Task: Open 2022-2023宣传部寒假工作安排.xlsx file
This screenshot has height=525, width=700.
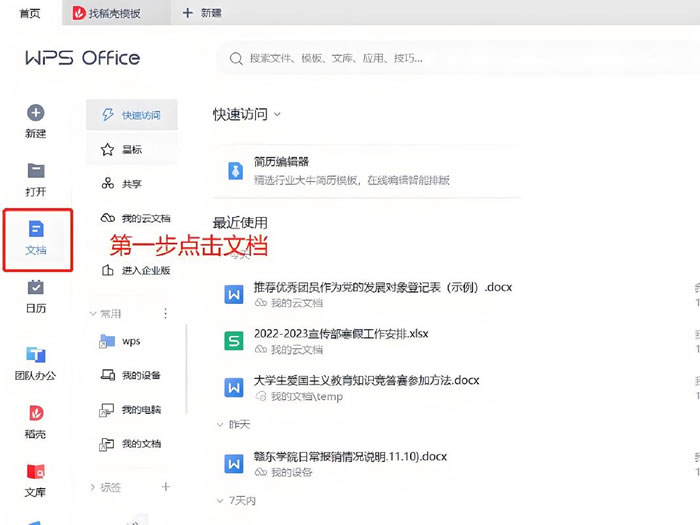Action: click(x=341, y=333)
